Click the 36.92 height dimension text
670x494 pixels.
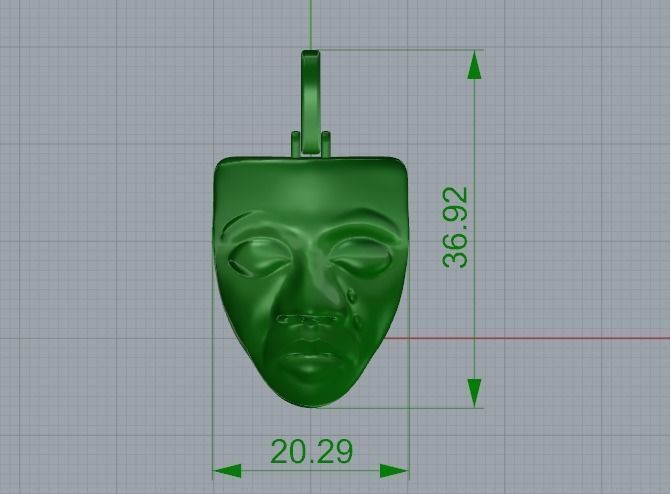[455, 228]
